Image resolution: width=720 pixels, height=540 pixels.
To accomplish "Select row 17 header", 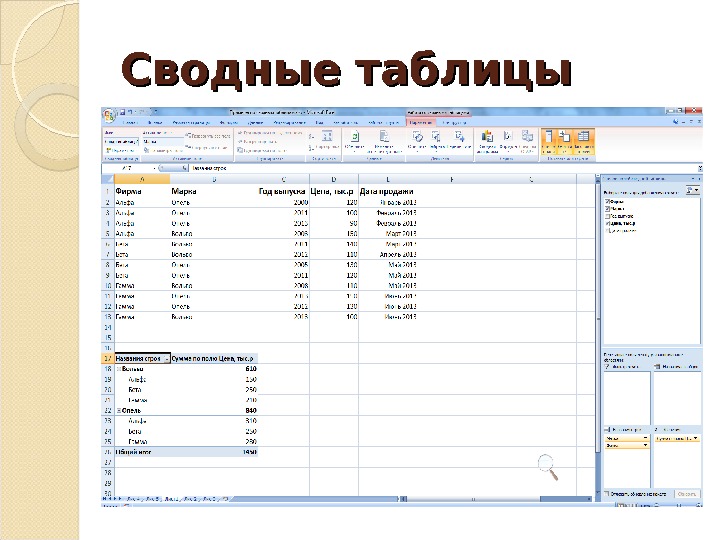I will tap(108, 359).
